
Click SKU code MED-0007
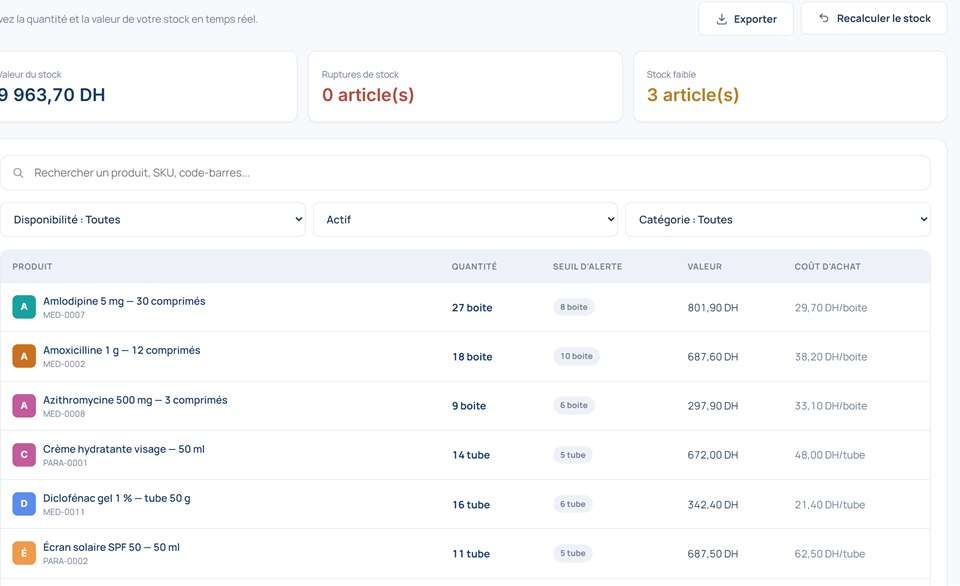(x=64, y=315)
